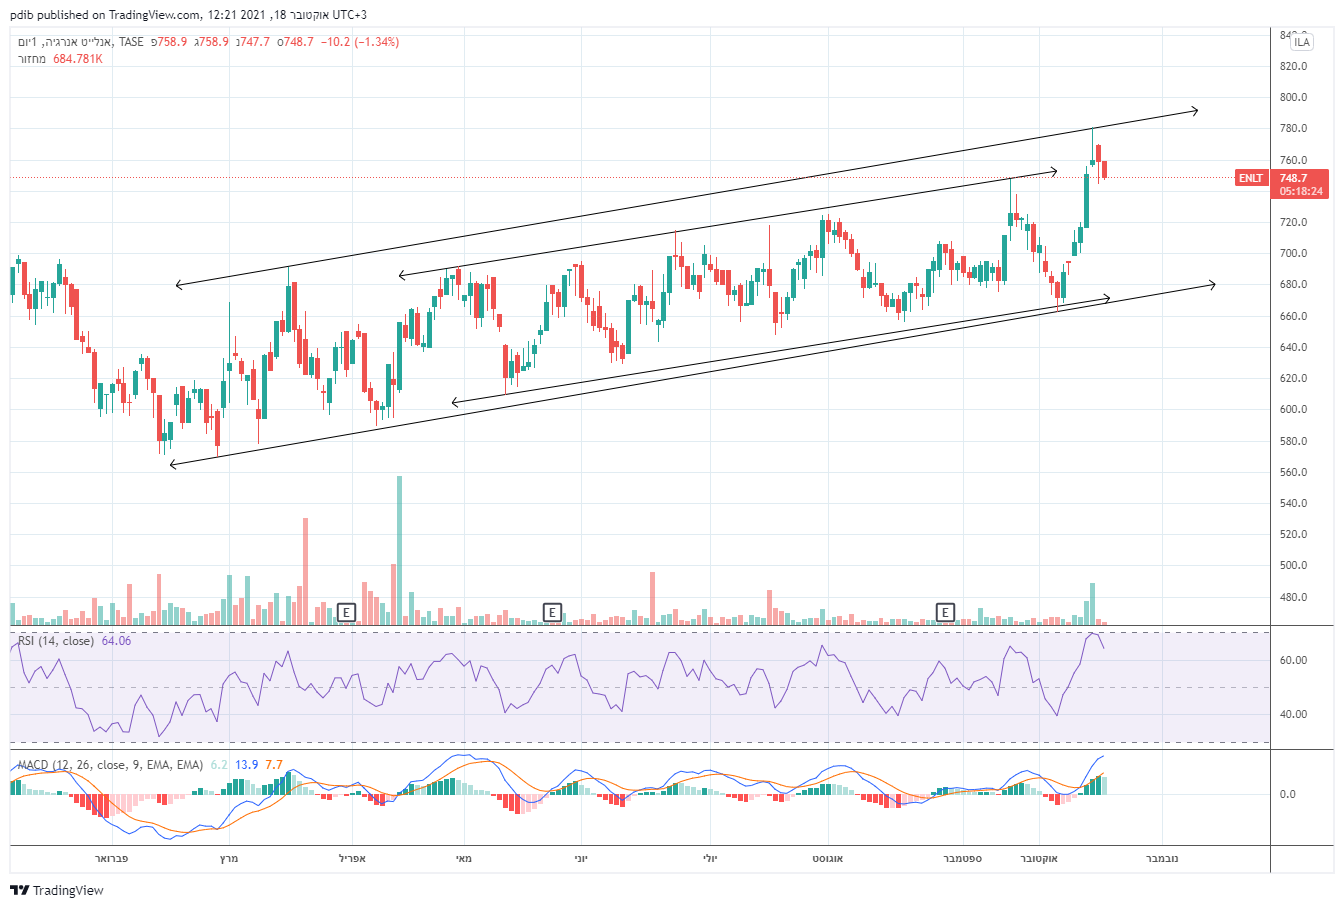Click the 780.0 price axis label
1344x908 pixels.
[1294, 128]
